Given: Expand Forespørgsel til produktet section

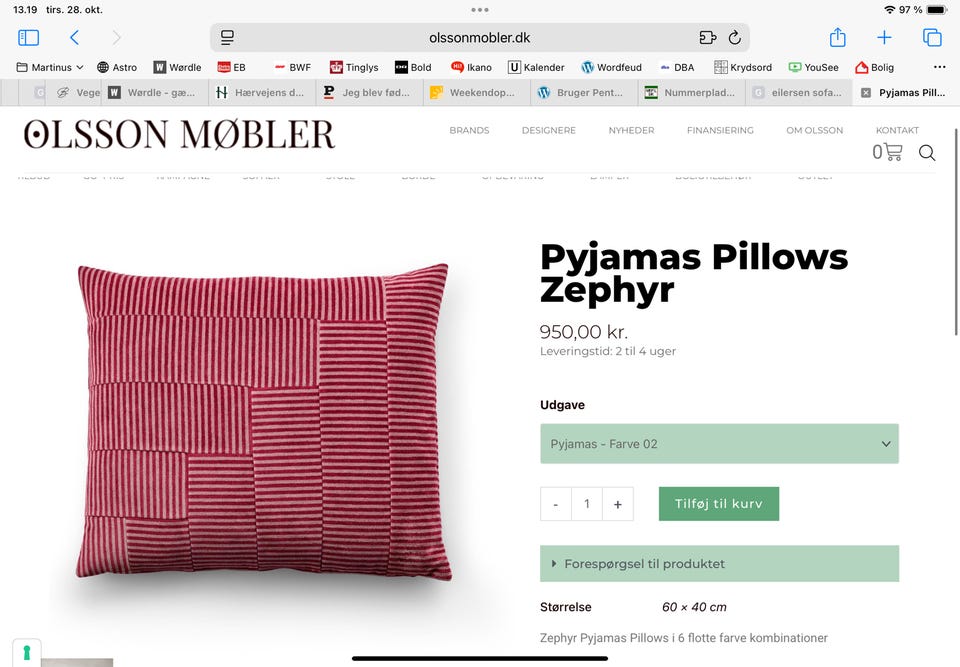Looking at the screenshot, I should [x=719, y=563].
